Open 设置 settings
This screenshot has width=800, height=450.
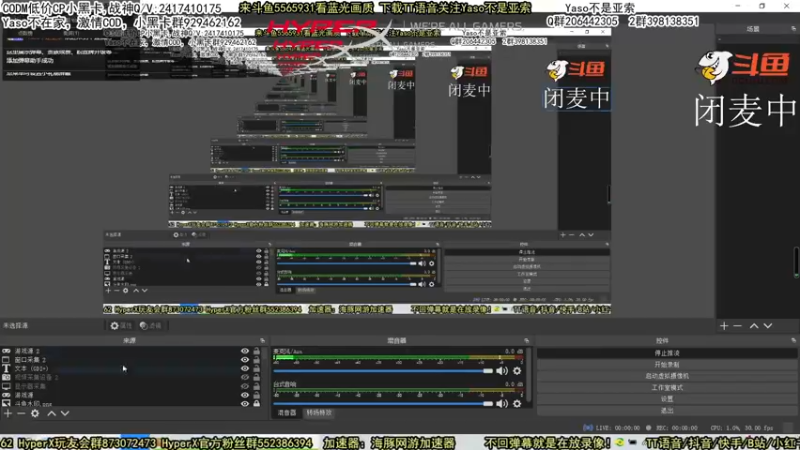click(667, 399)
